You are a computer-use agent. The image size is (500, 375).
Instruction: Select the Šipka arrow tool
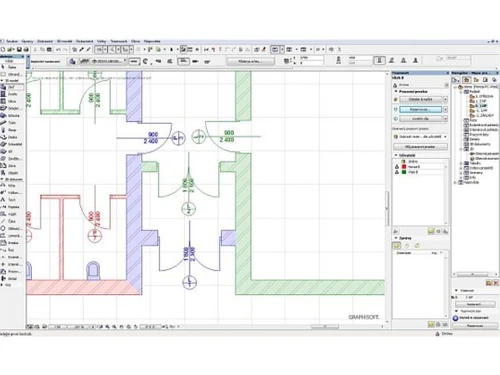click(12, 67)
